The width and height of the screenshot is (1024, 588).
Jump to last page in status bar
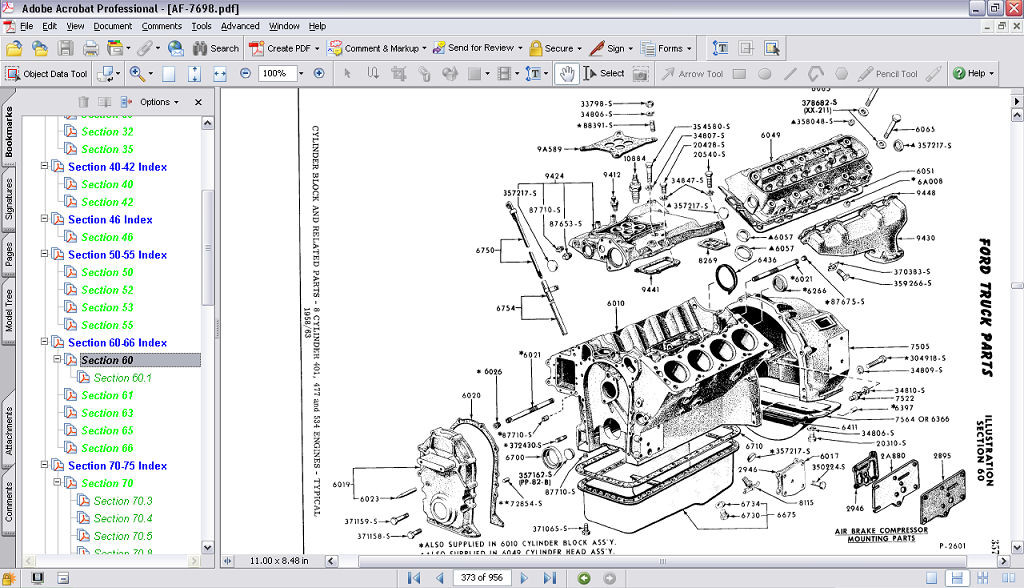pos(549,578)
